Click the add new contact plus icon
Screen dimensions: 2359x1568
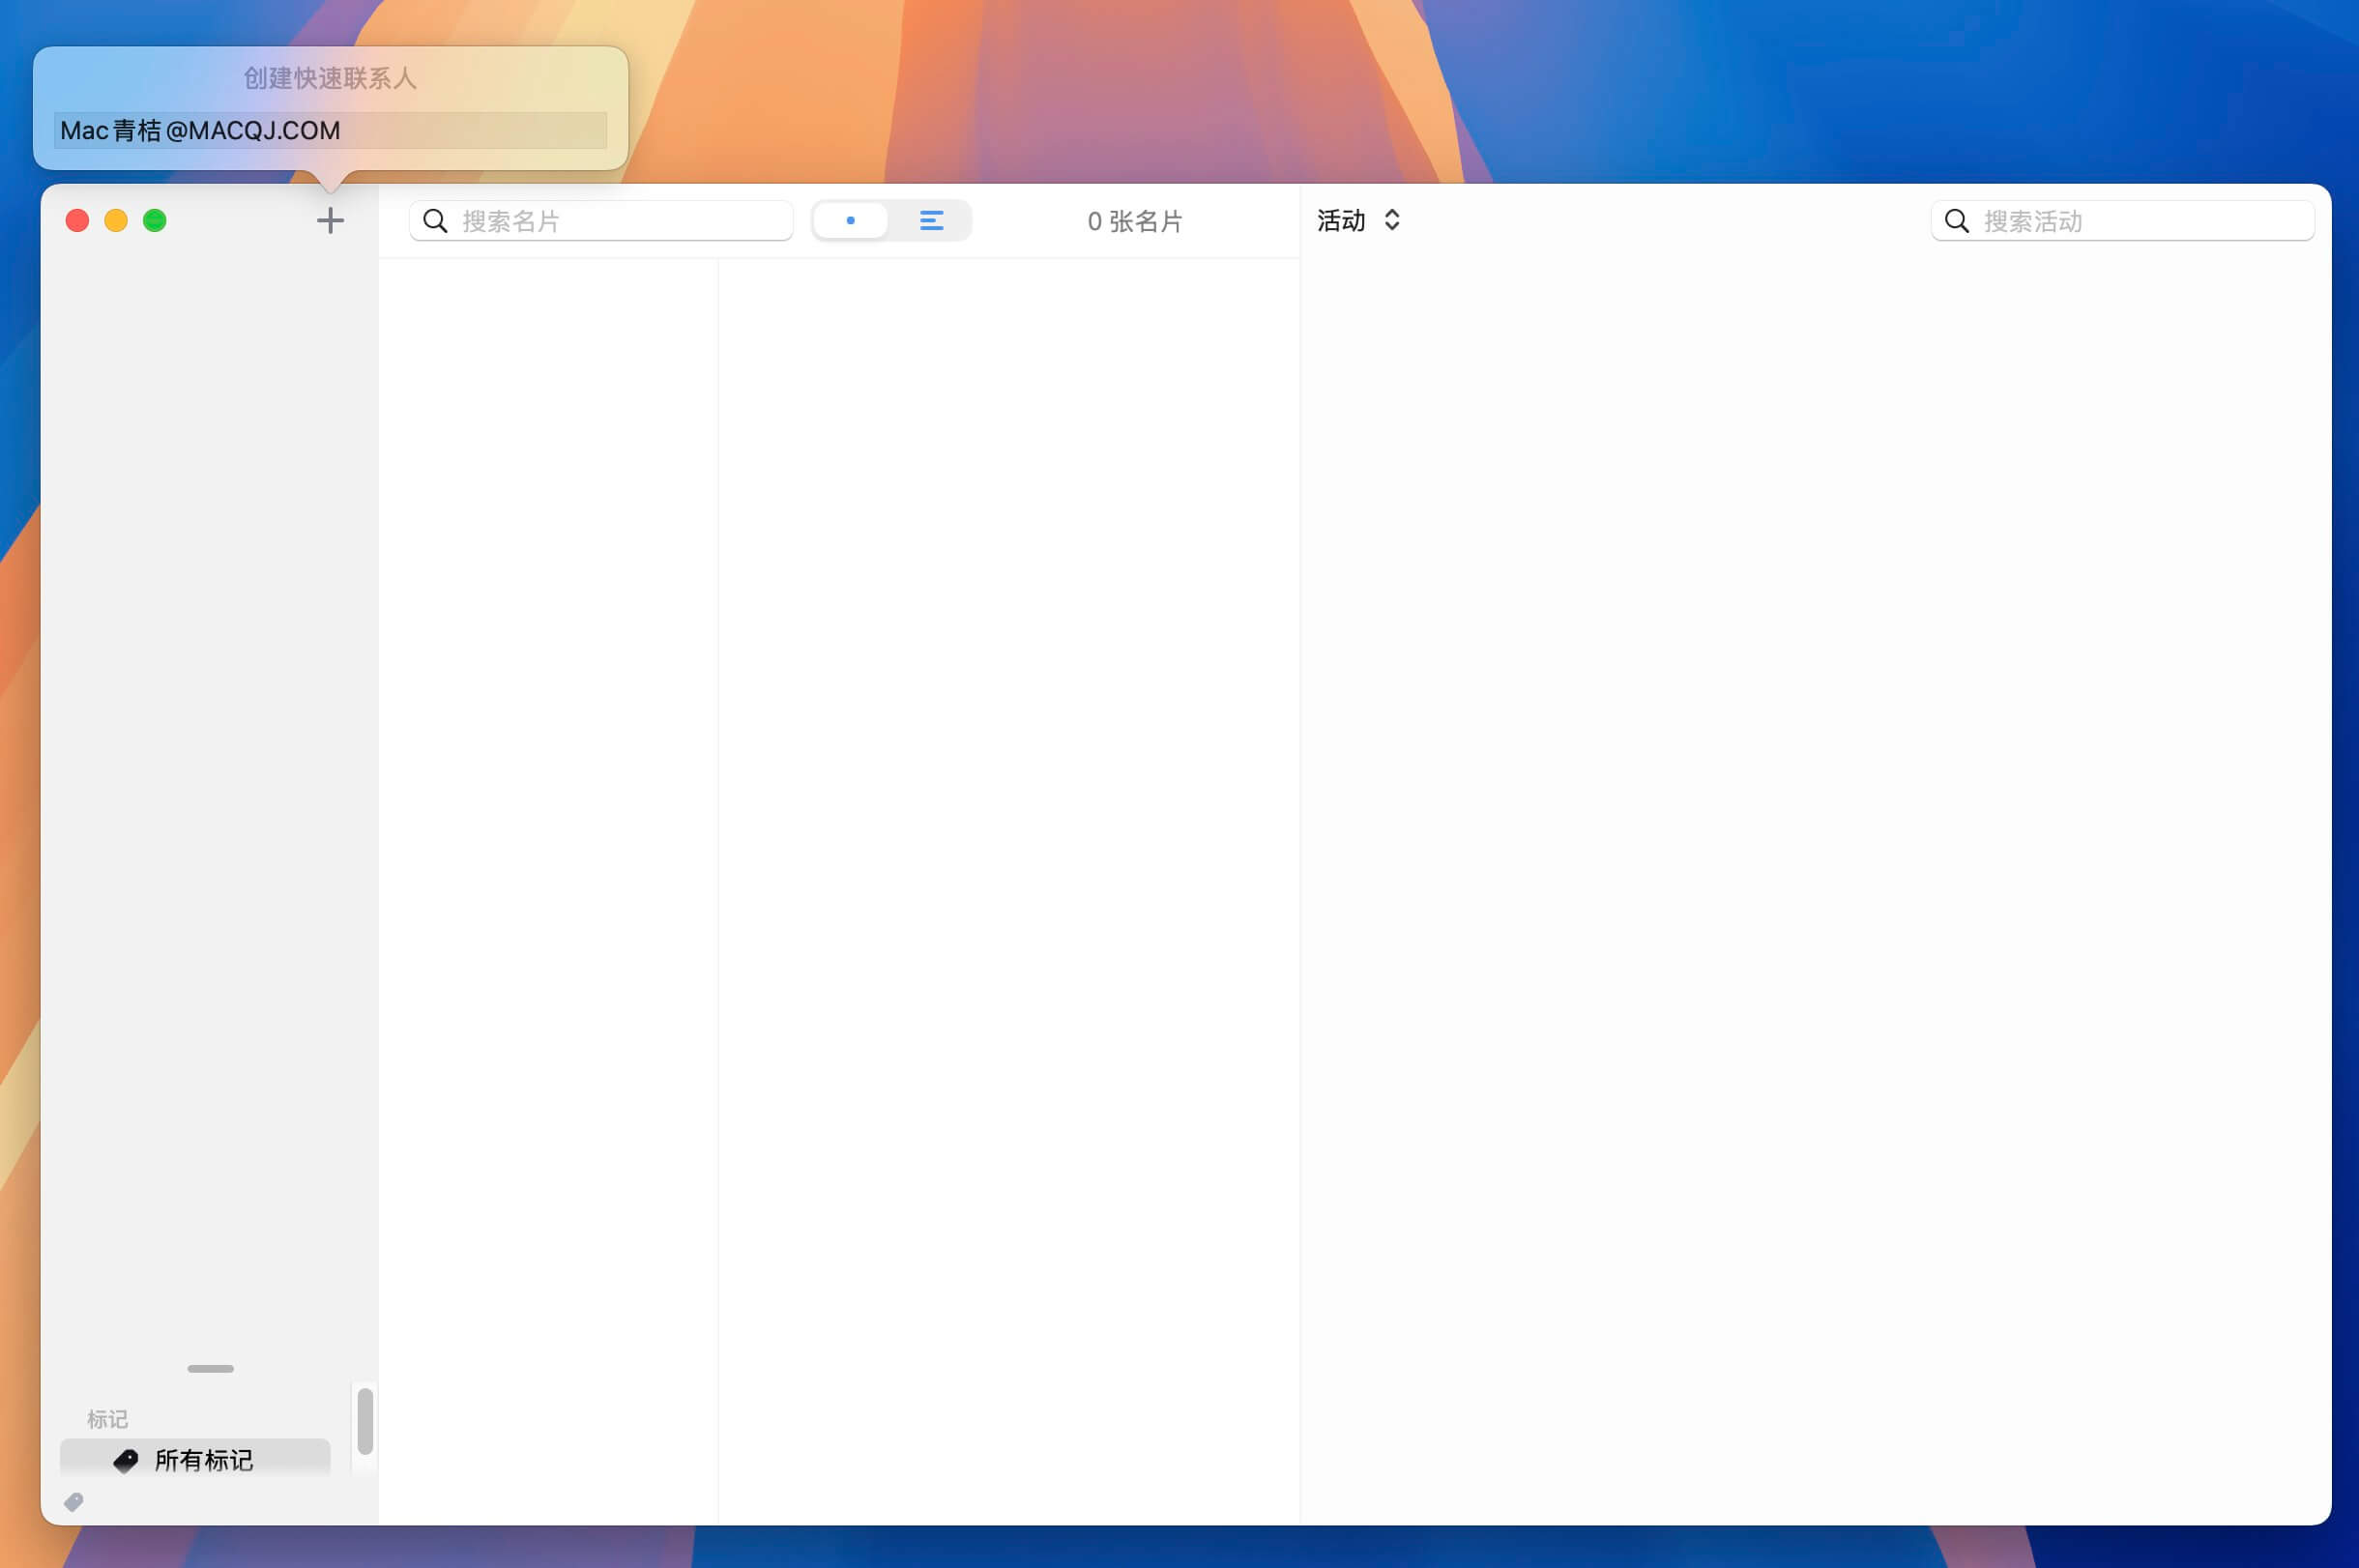[x=330, y=220]
